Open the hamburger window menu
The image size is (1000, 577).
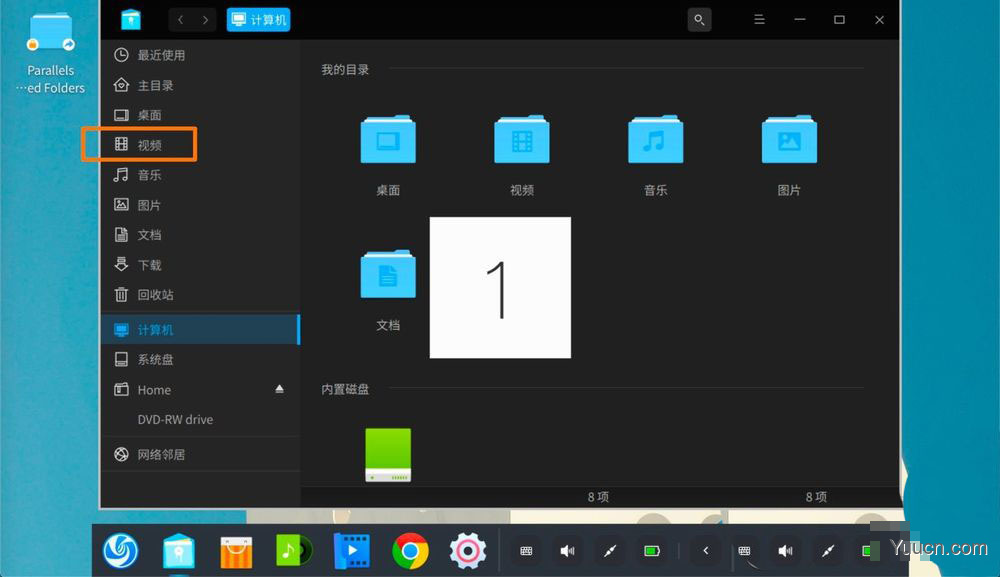[759, 19]
